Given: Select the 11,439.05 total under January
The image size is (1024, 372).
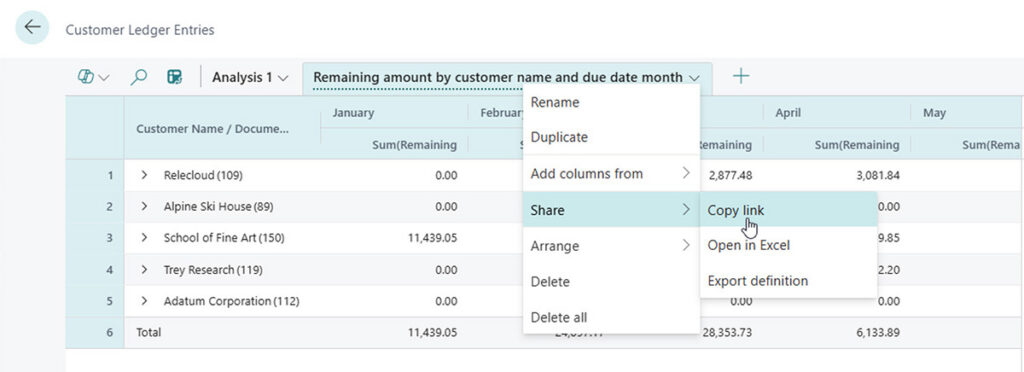Looking at the screenshot, I should click(x=394, y=332).
